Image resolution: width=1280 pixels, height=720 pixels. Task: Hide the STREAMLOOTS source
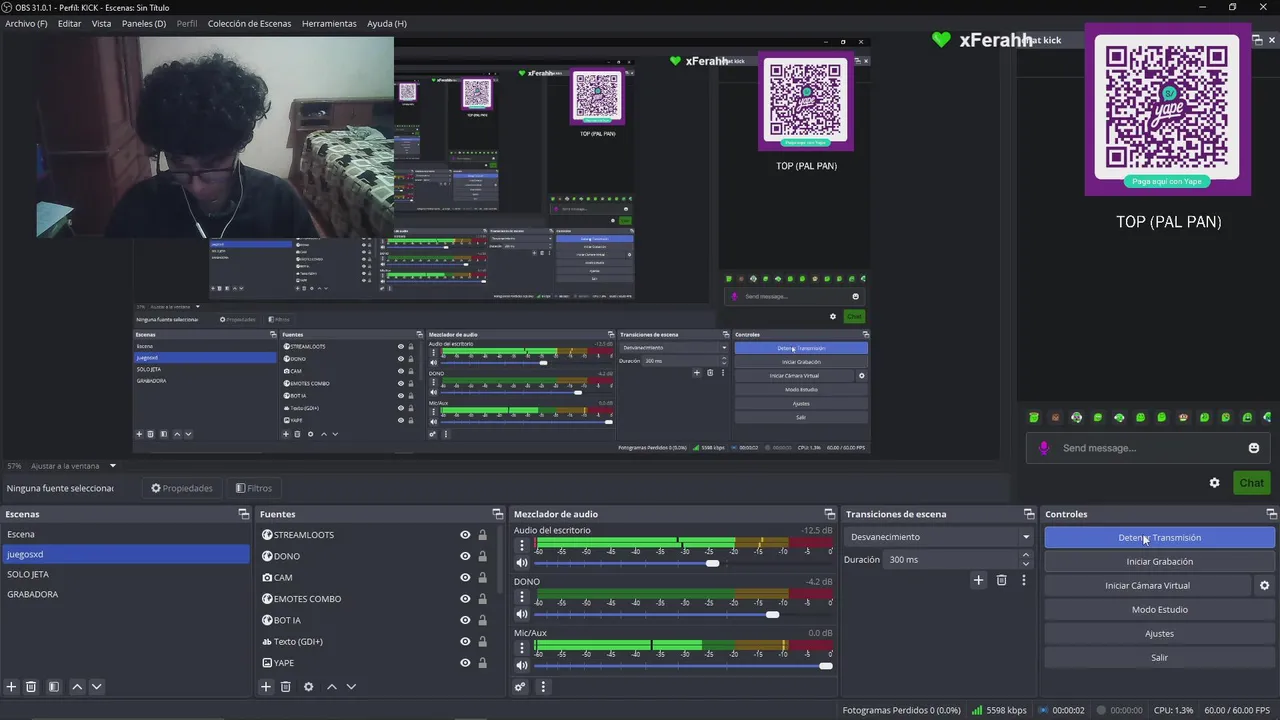point(465,535)
